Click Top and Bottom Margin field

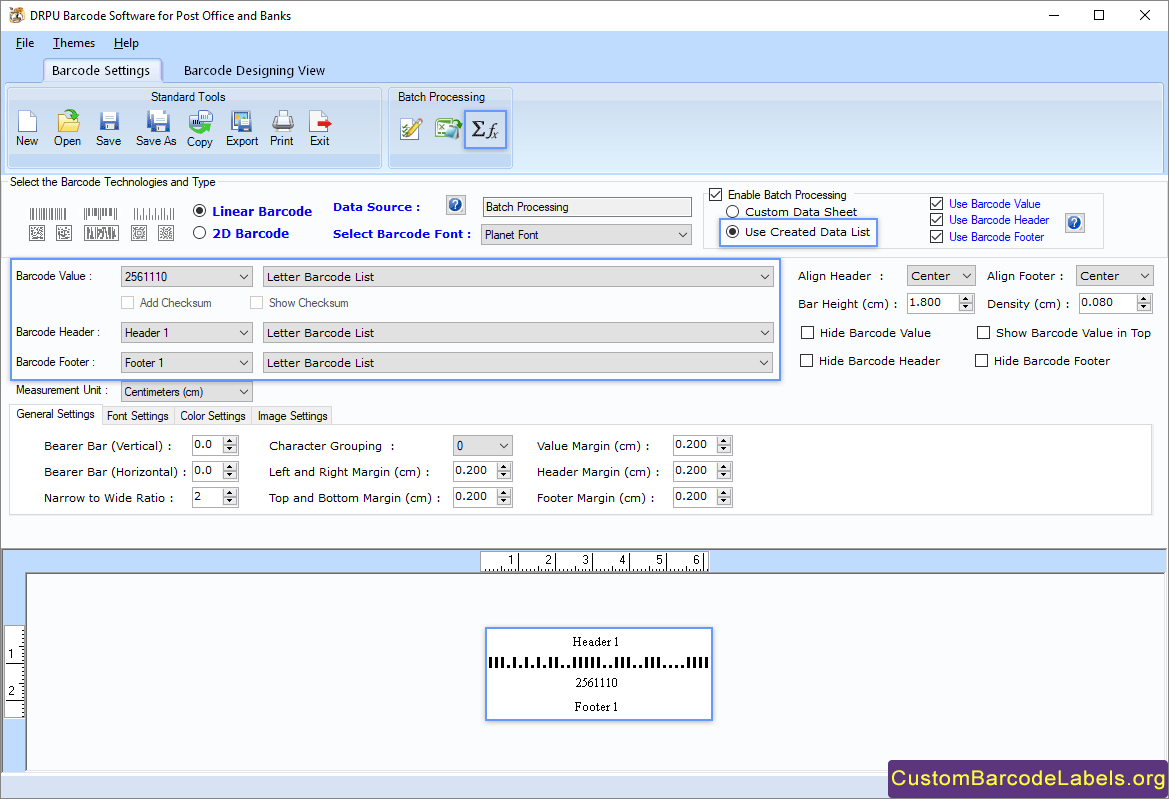pos(476,497)
